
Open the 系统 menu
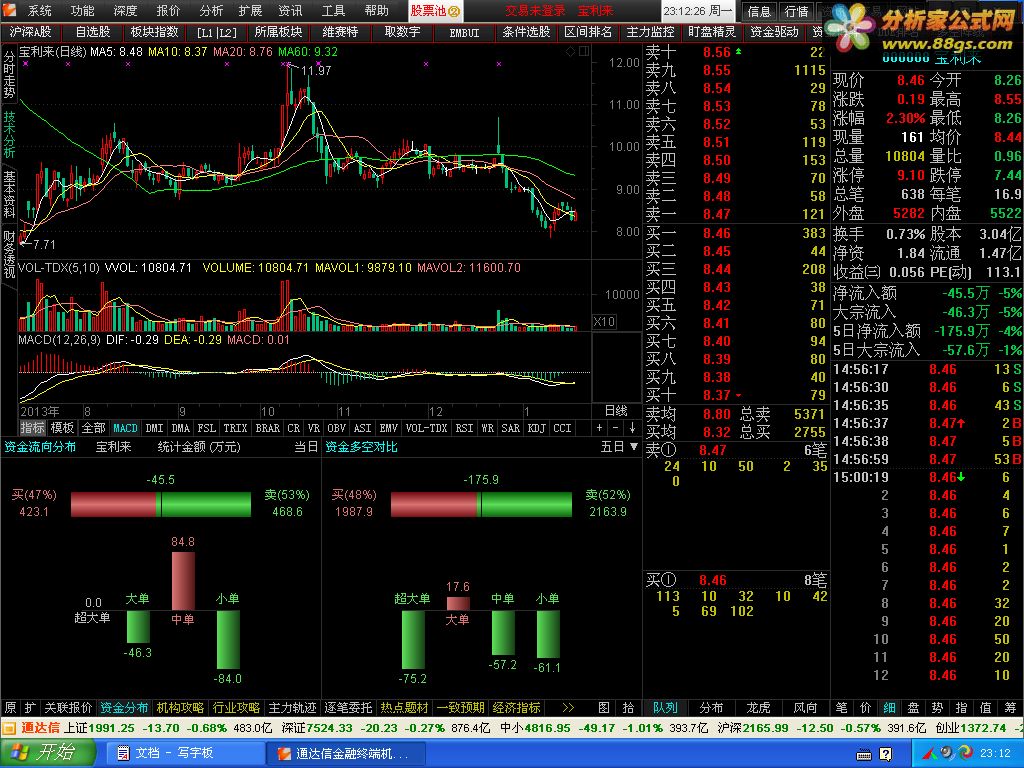click(x=39, y=10)
